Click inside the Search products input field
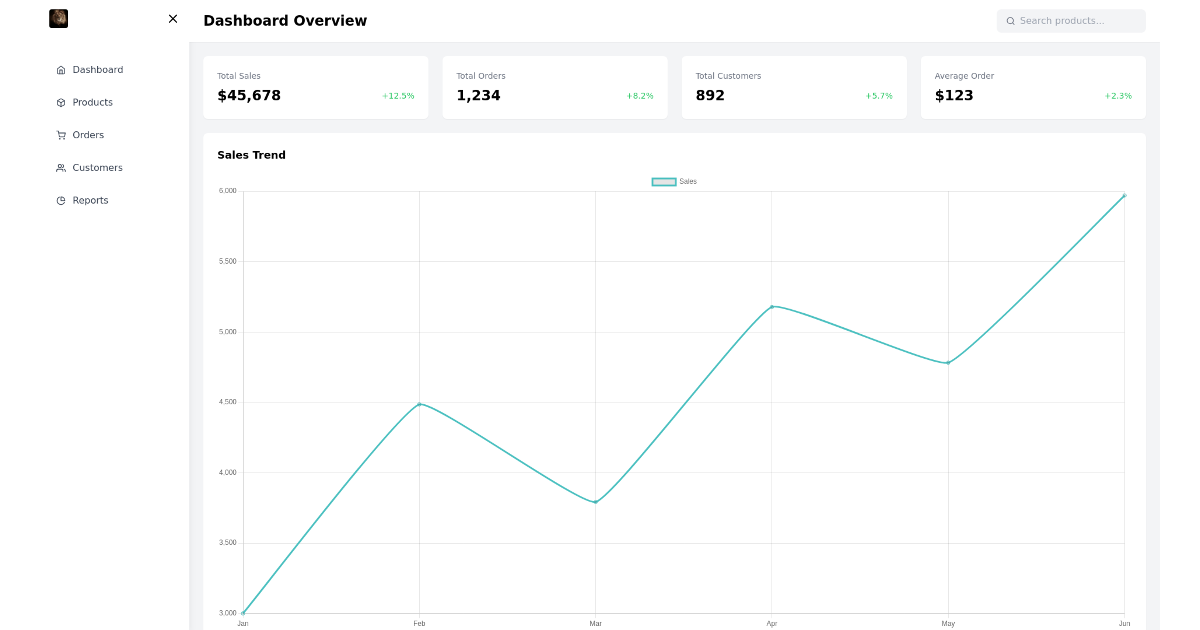The image size is (1200, 630). [1070, 20]
